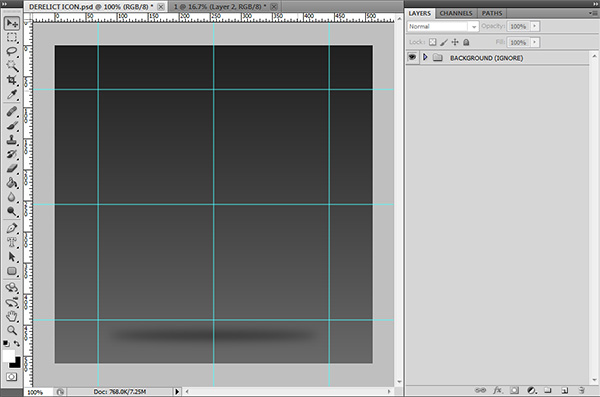Create a new layer group
The image size is (600, 397).
point(548,390)
